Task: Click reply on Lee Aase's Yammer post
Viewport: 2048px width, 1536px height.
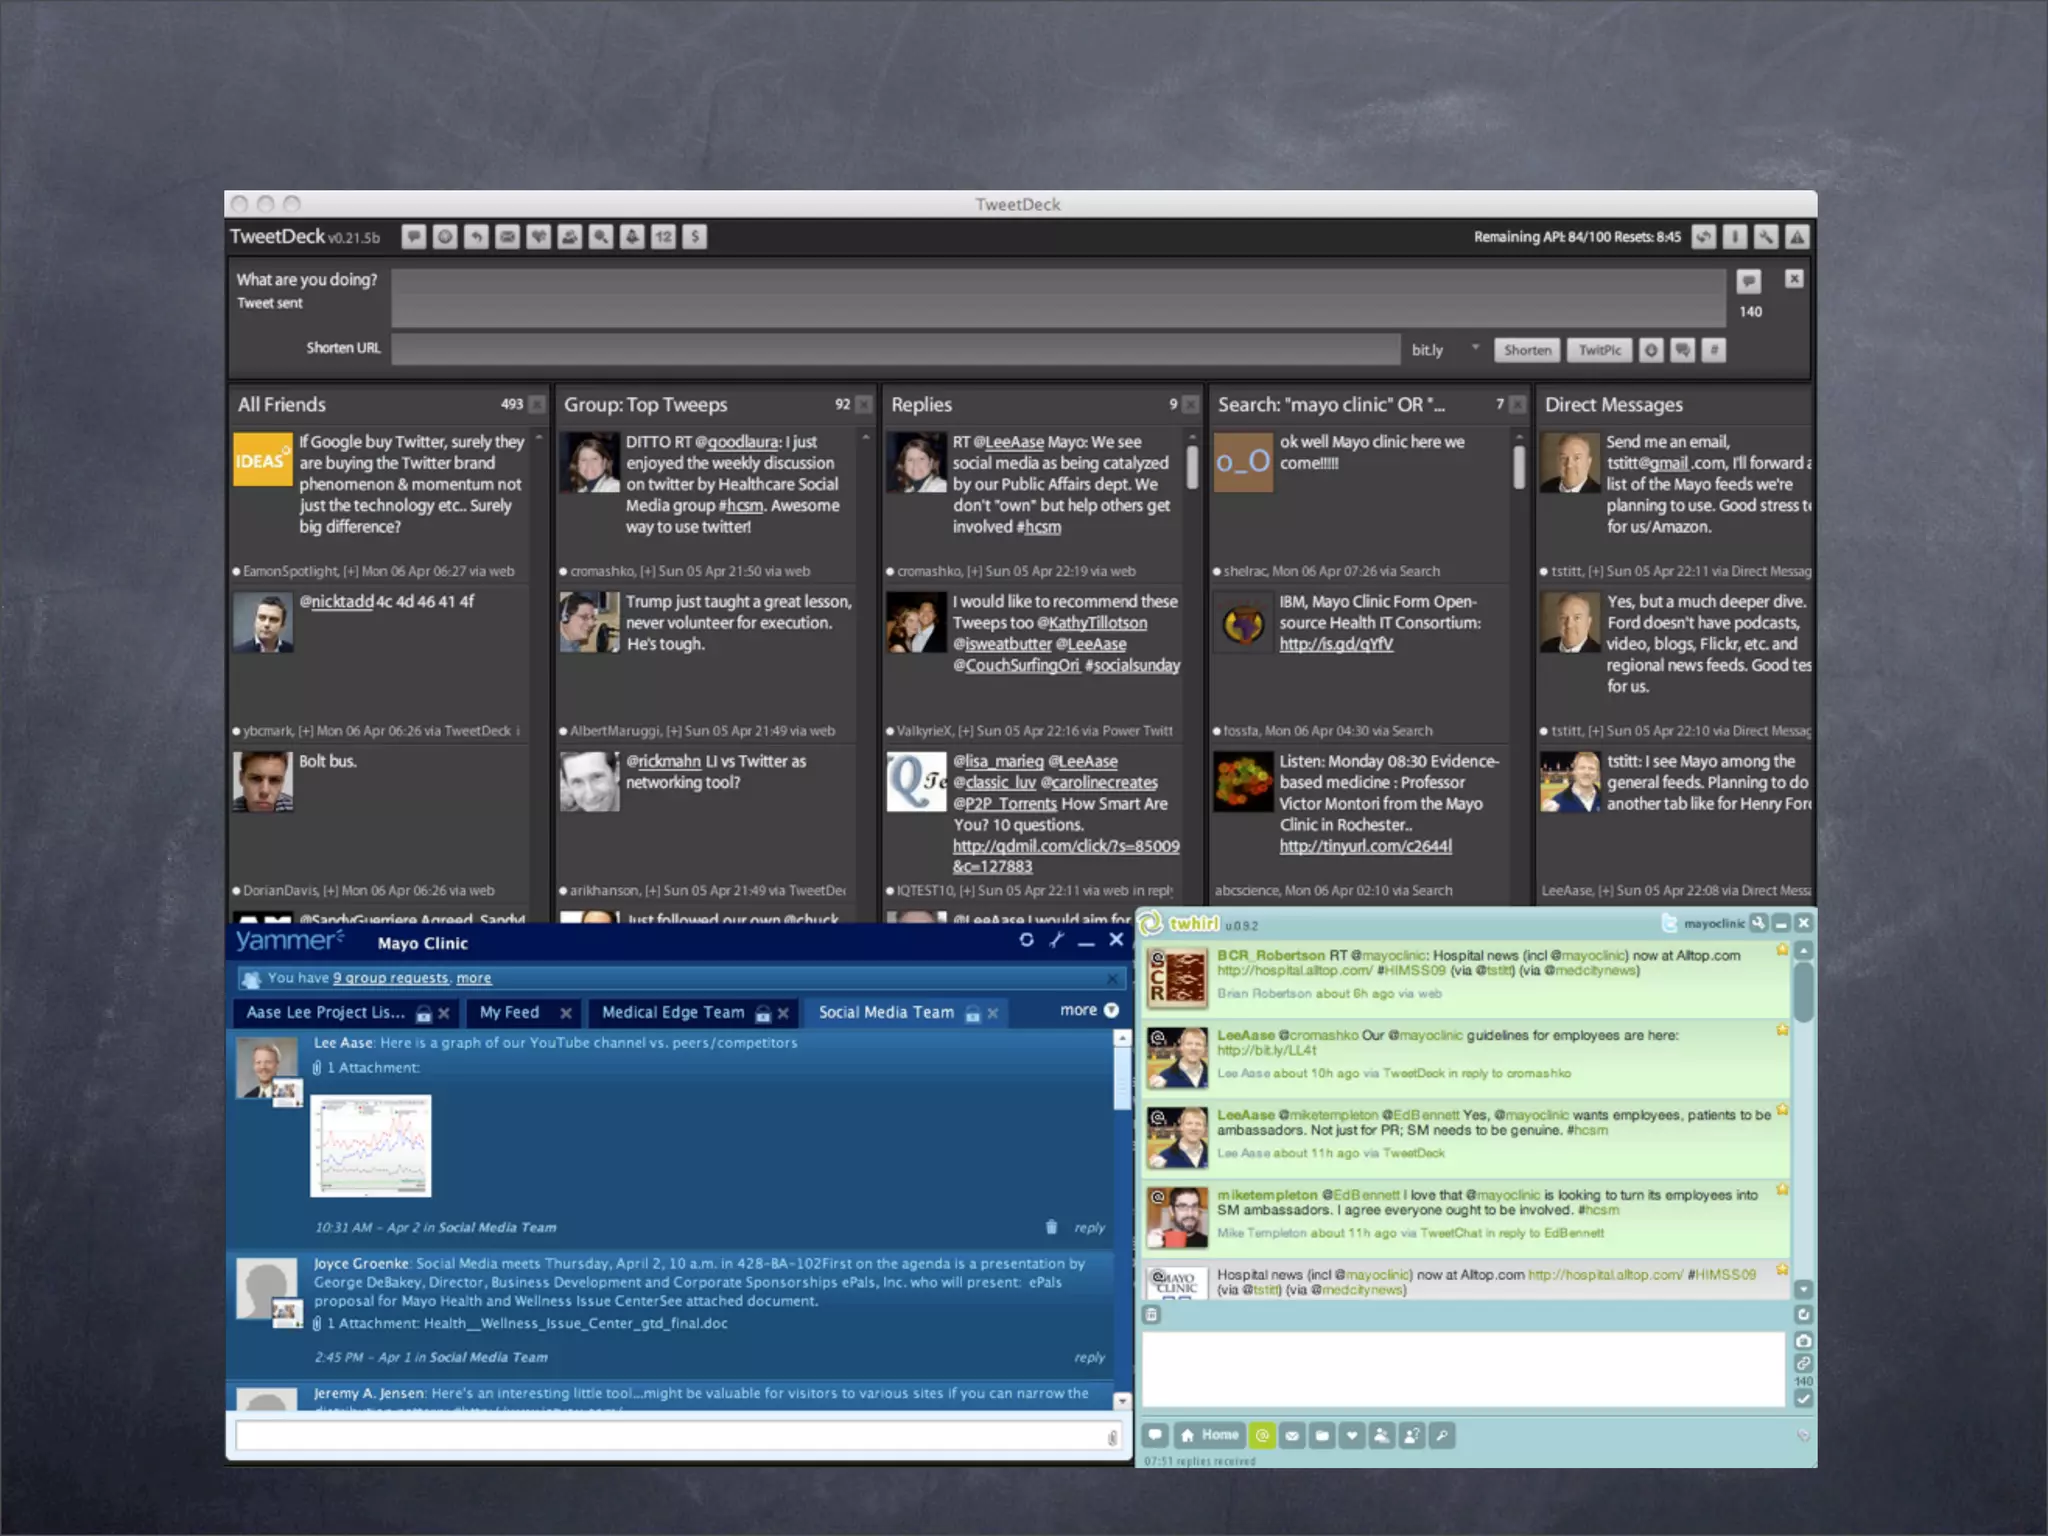Action: pyautogui.click(x=1089, y=1228)
